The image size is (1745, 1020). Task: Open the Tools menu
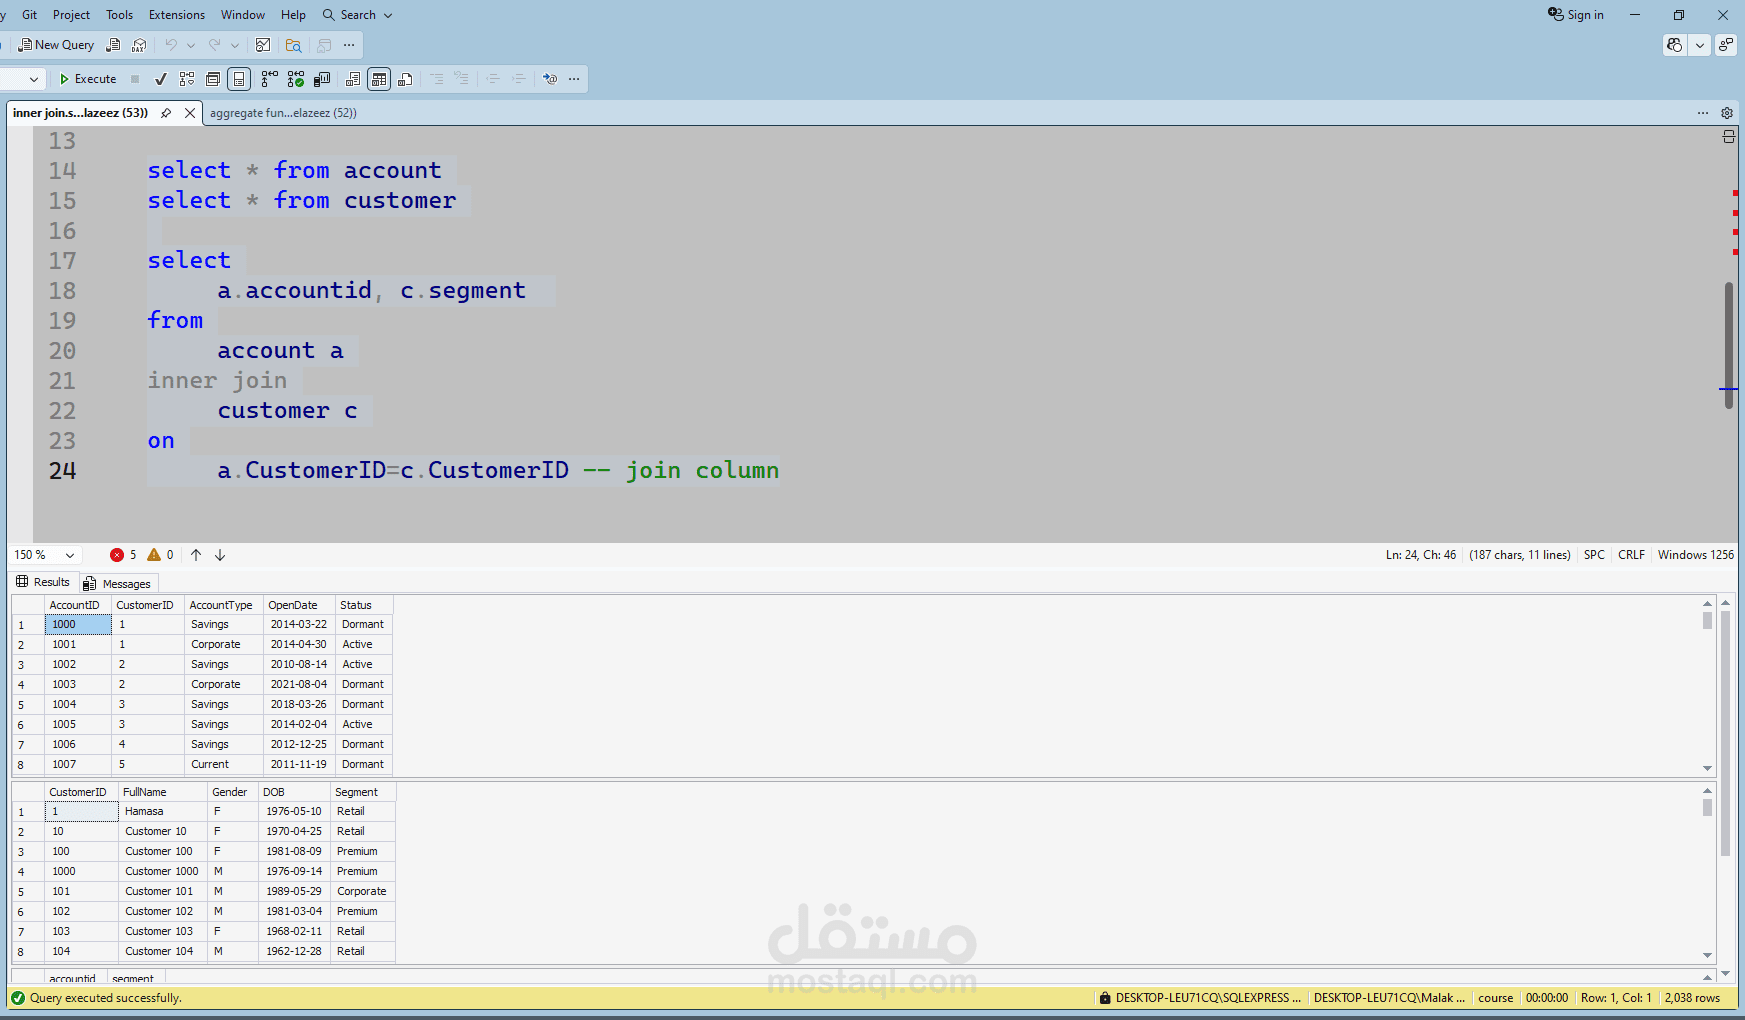(119, 15)
